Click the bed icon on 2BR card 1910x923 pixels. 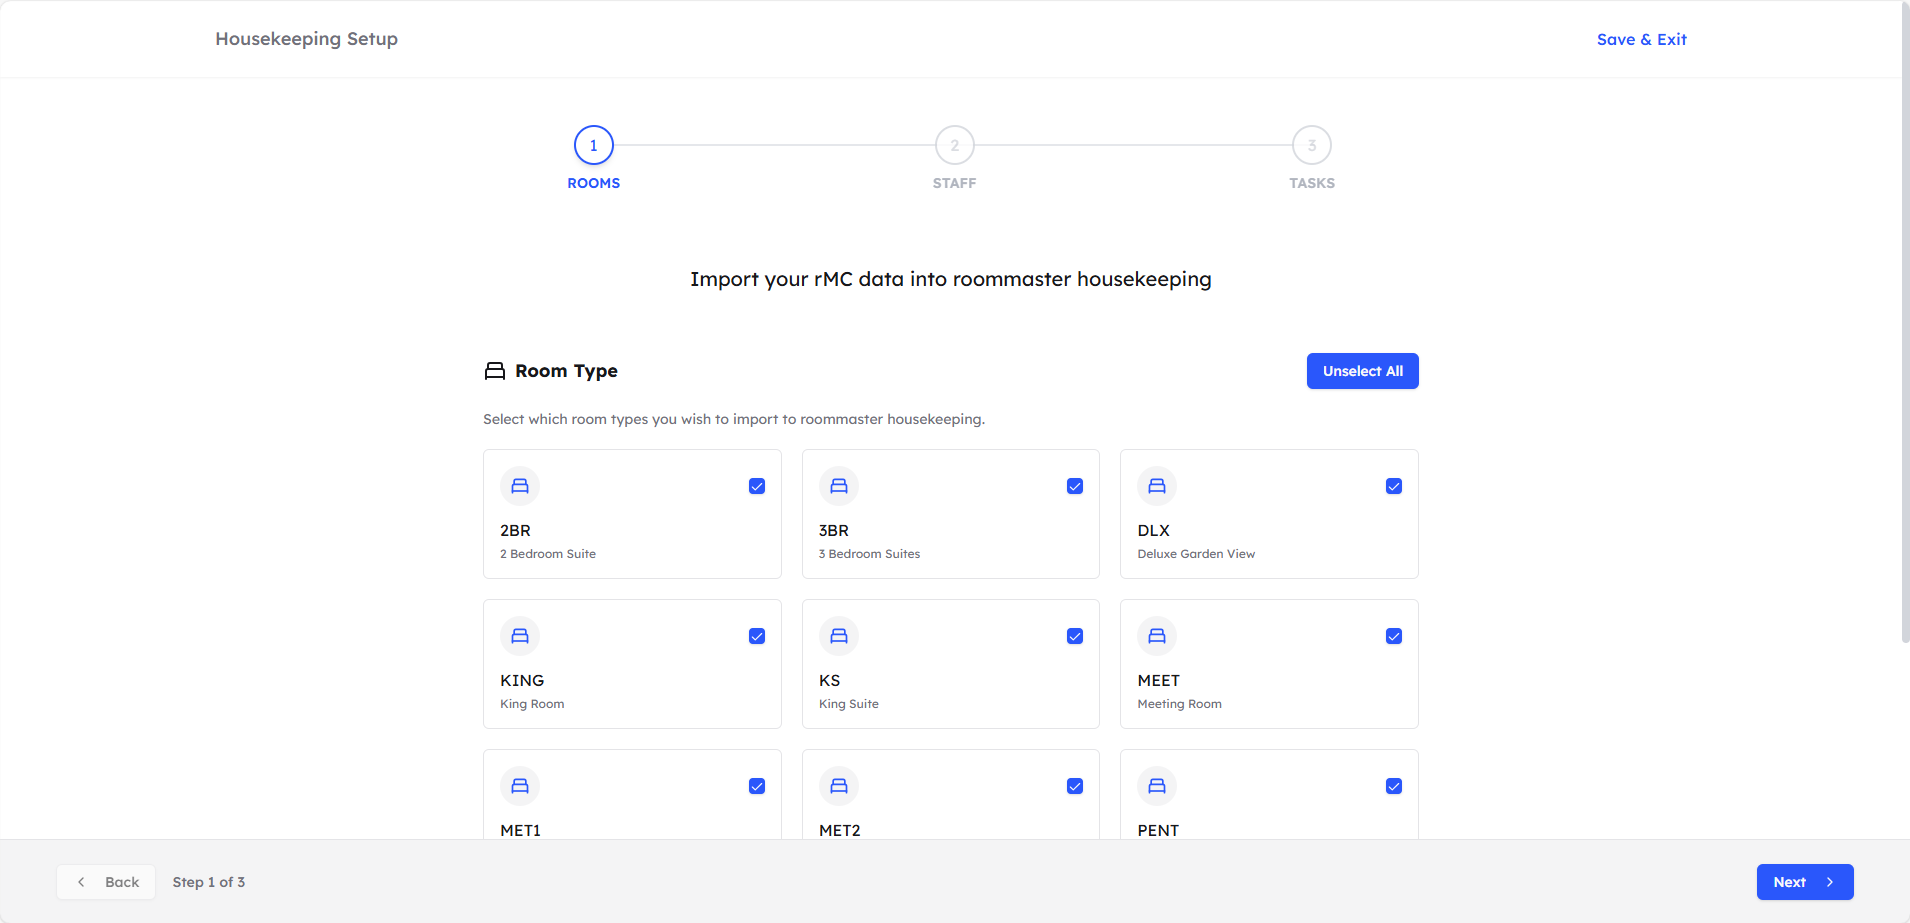pos(520,486)
